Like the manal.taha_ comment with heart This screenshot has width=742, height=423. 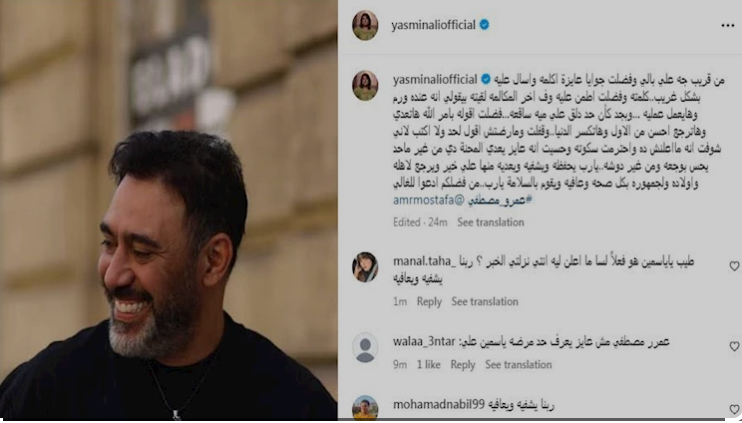pyautogui.click(x=734, y=266)
